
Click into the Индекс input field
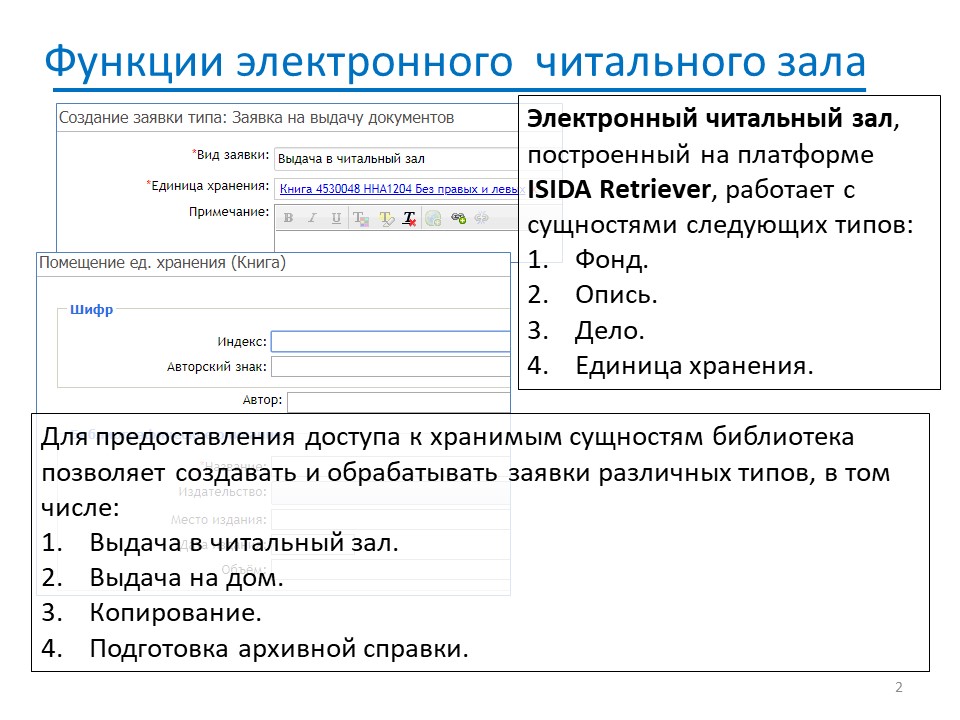click(391, 342)
